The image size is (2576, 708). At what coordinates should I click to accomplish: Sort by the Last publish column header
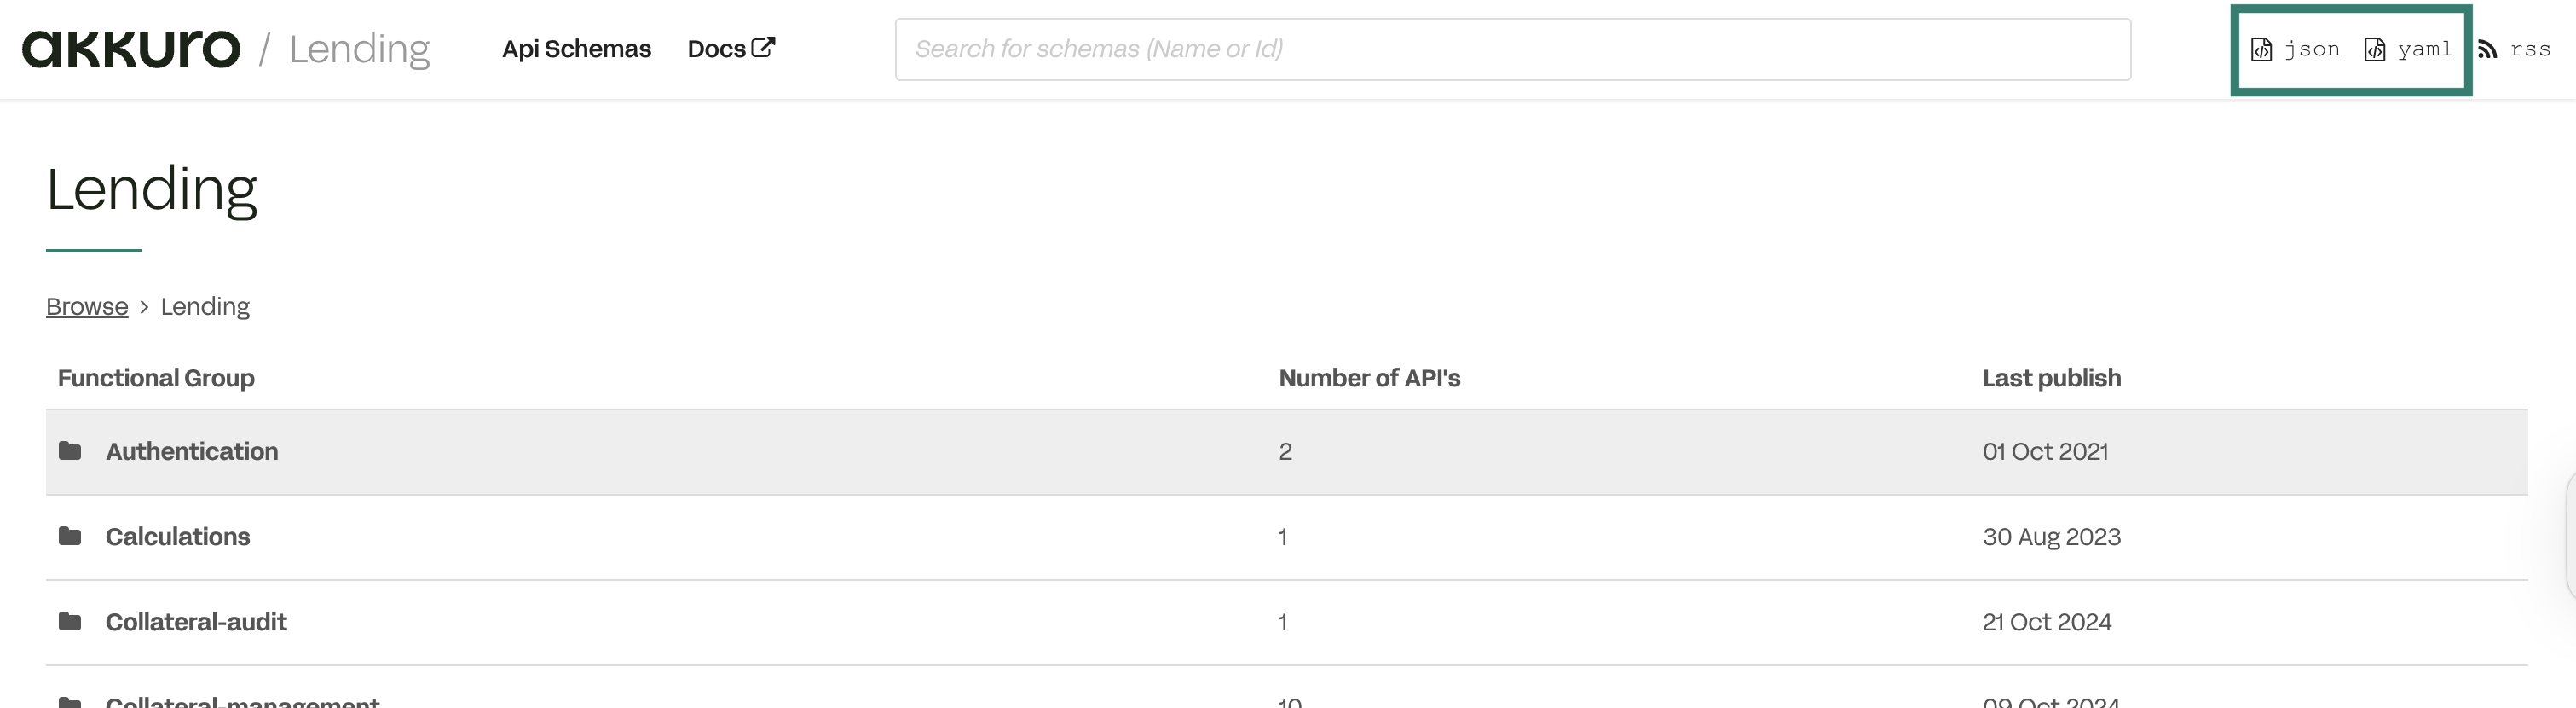point(2051,378)
